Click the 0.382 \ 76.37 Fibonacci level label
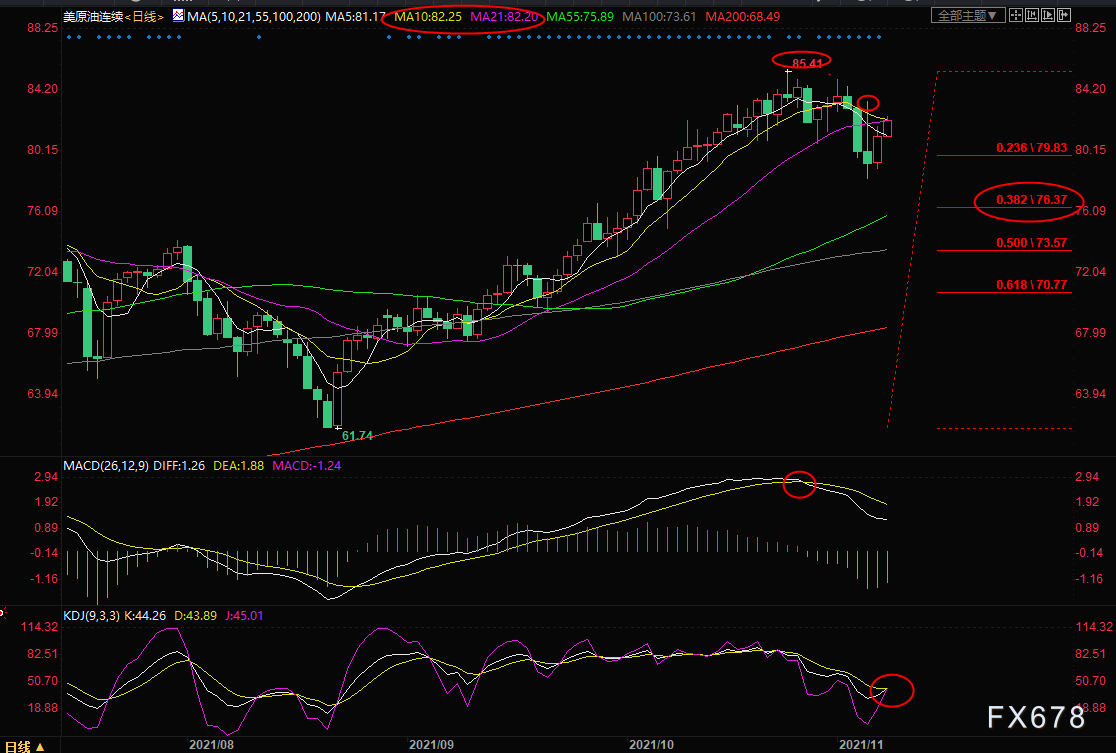This screenshot has width=1116, height=753. 1031,199
